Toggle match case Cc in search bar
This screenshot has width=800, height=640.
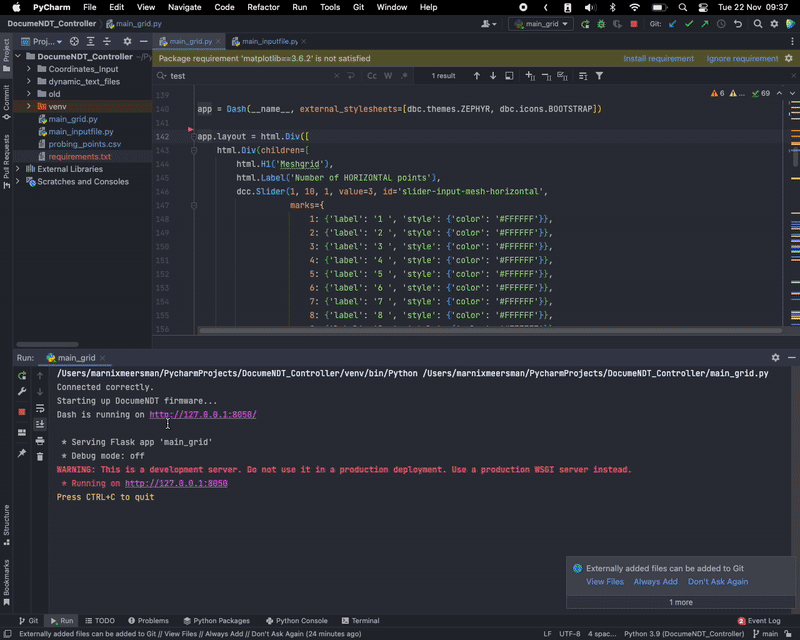pos(372,76)
